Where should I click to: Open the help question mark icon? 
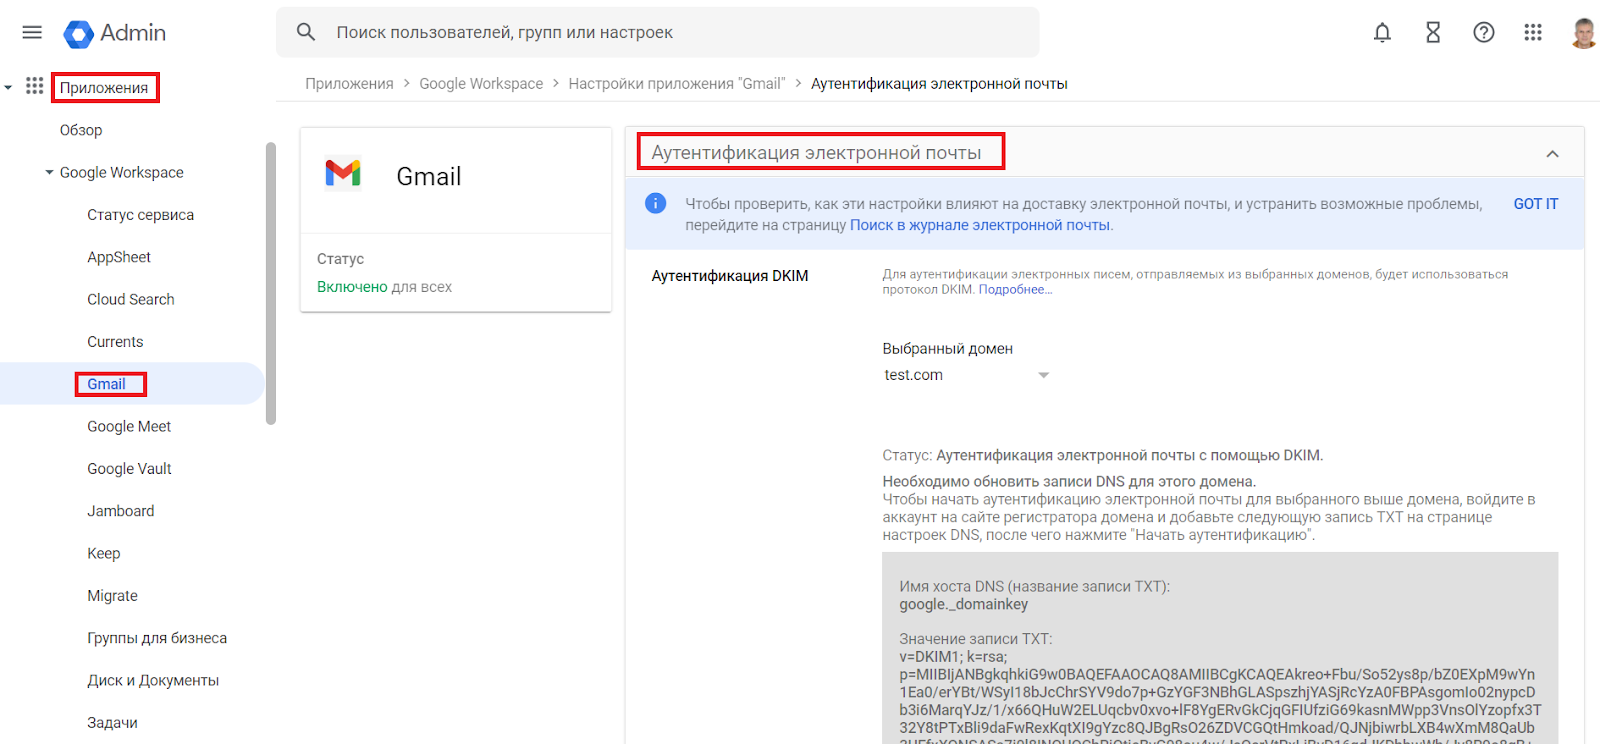[1484, 32]
